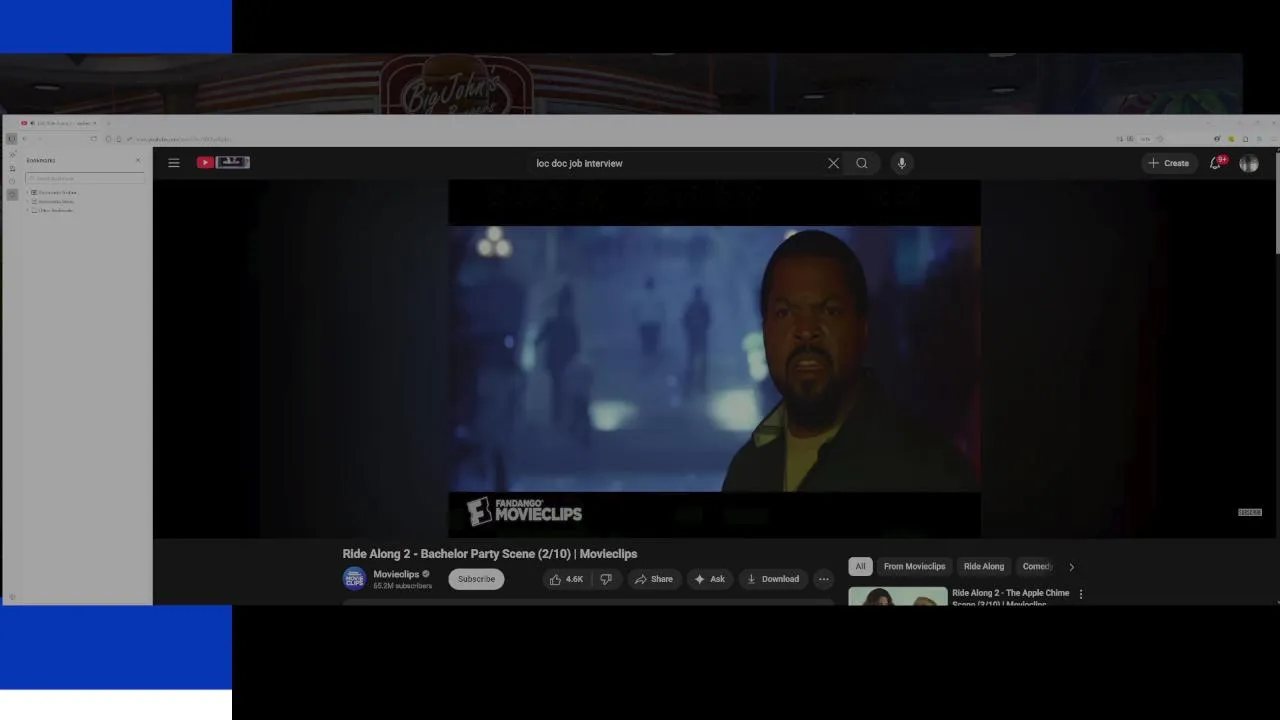
Task: Click the search box with 'loc doc job interview'
Action: pyautogui.click(x=675, y=163)
